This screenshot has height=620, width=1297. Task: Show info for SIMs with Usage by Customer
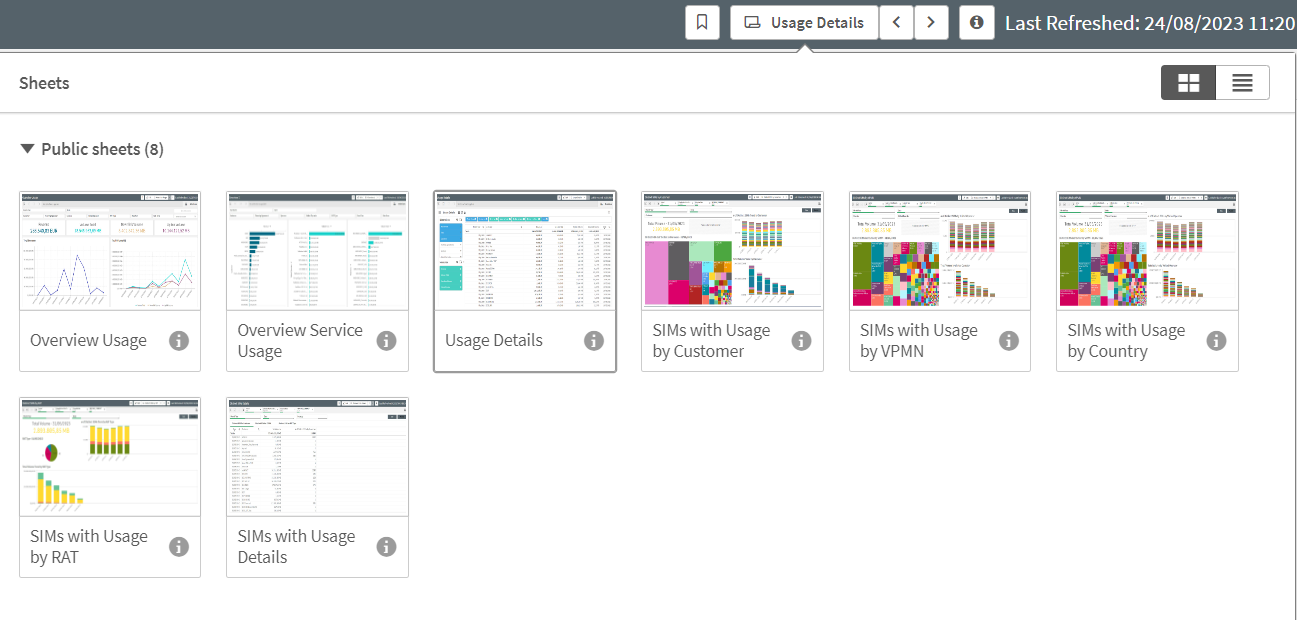tap(801, 341)
